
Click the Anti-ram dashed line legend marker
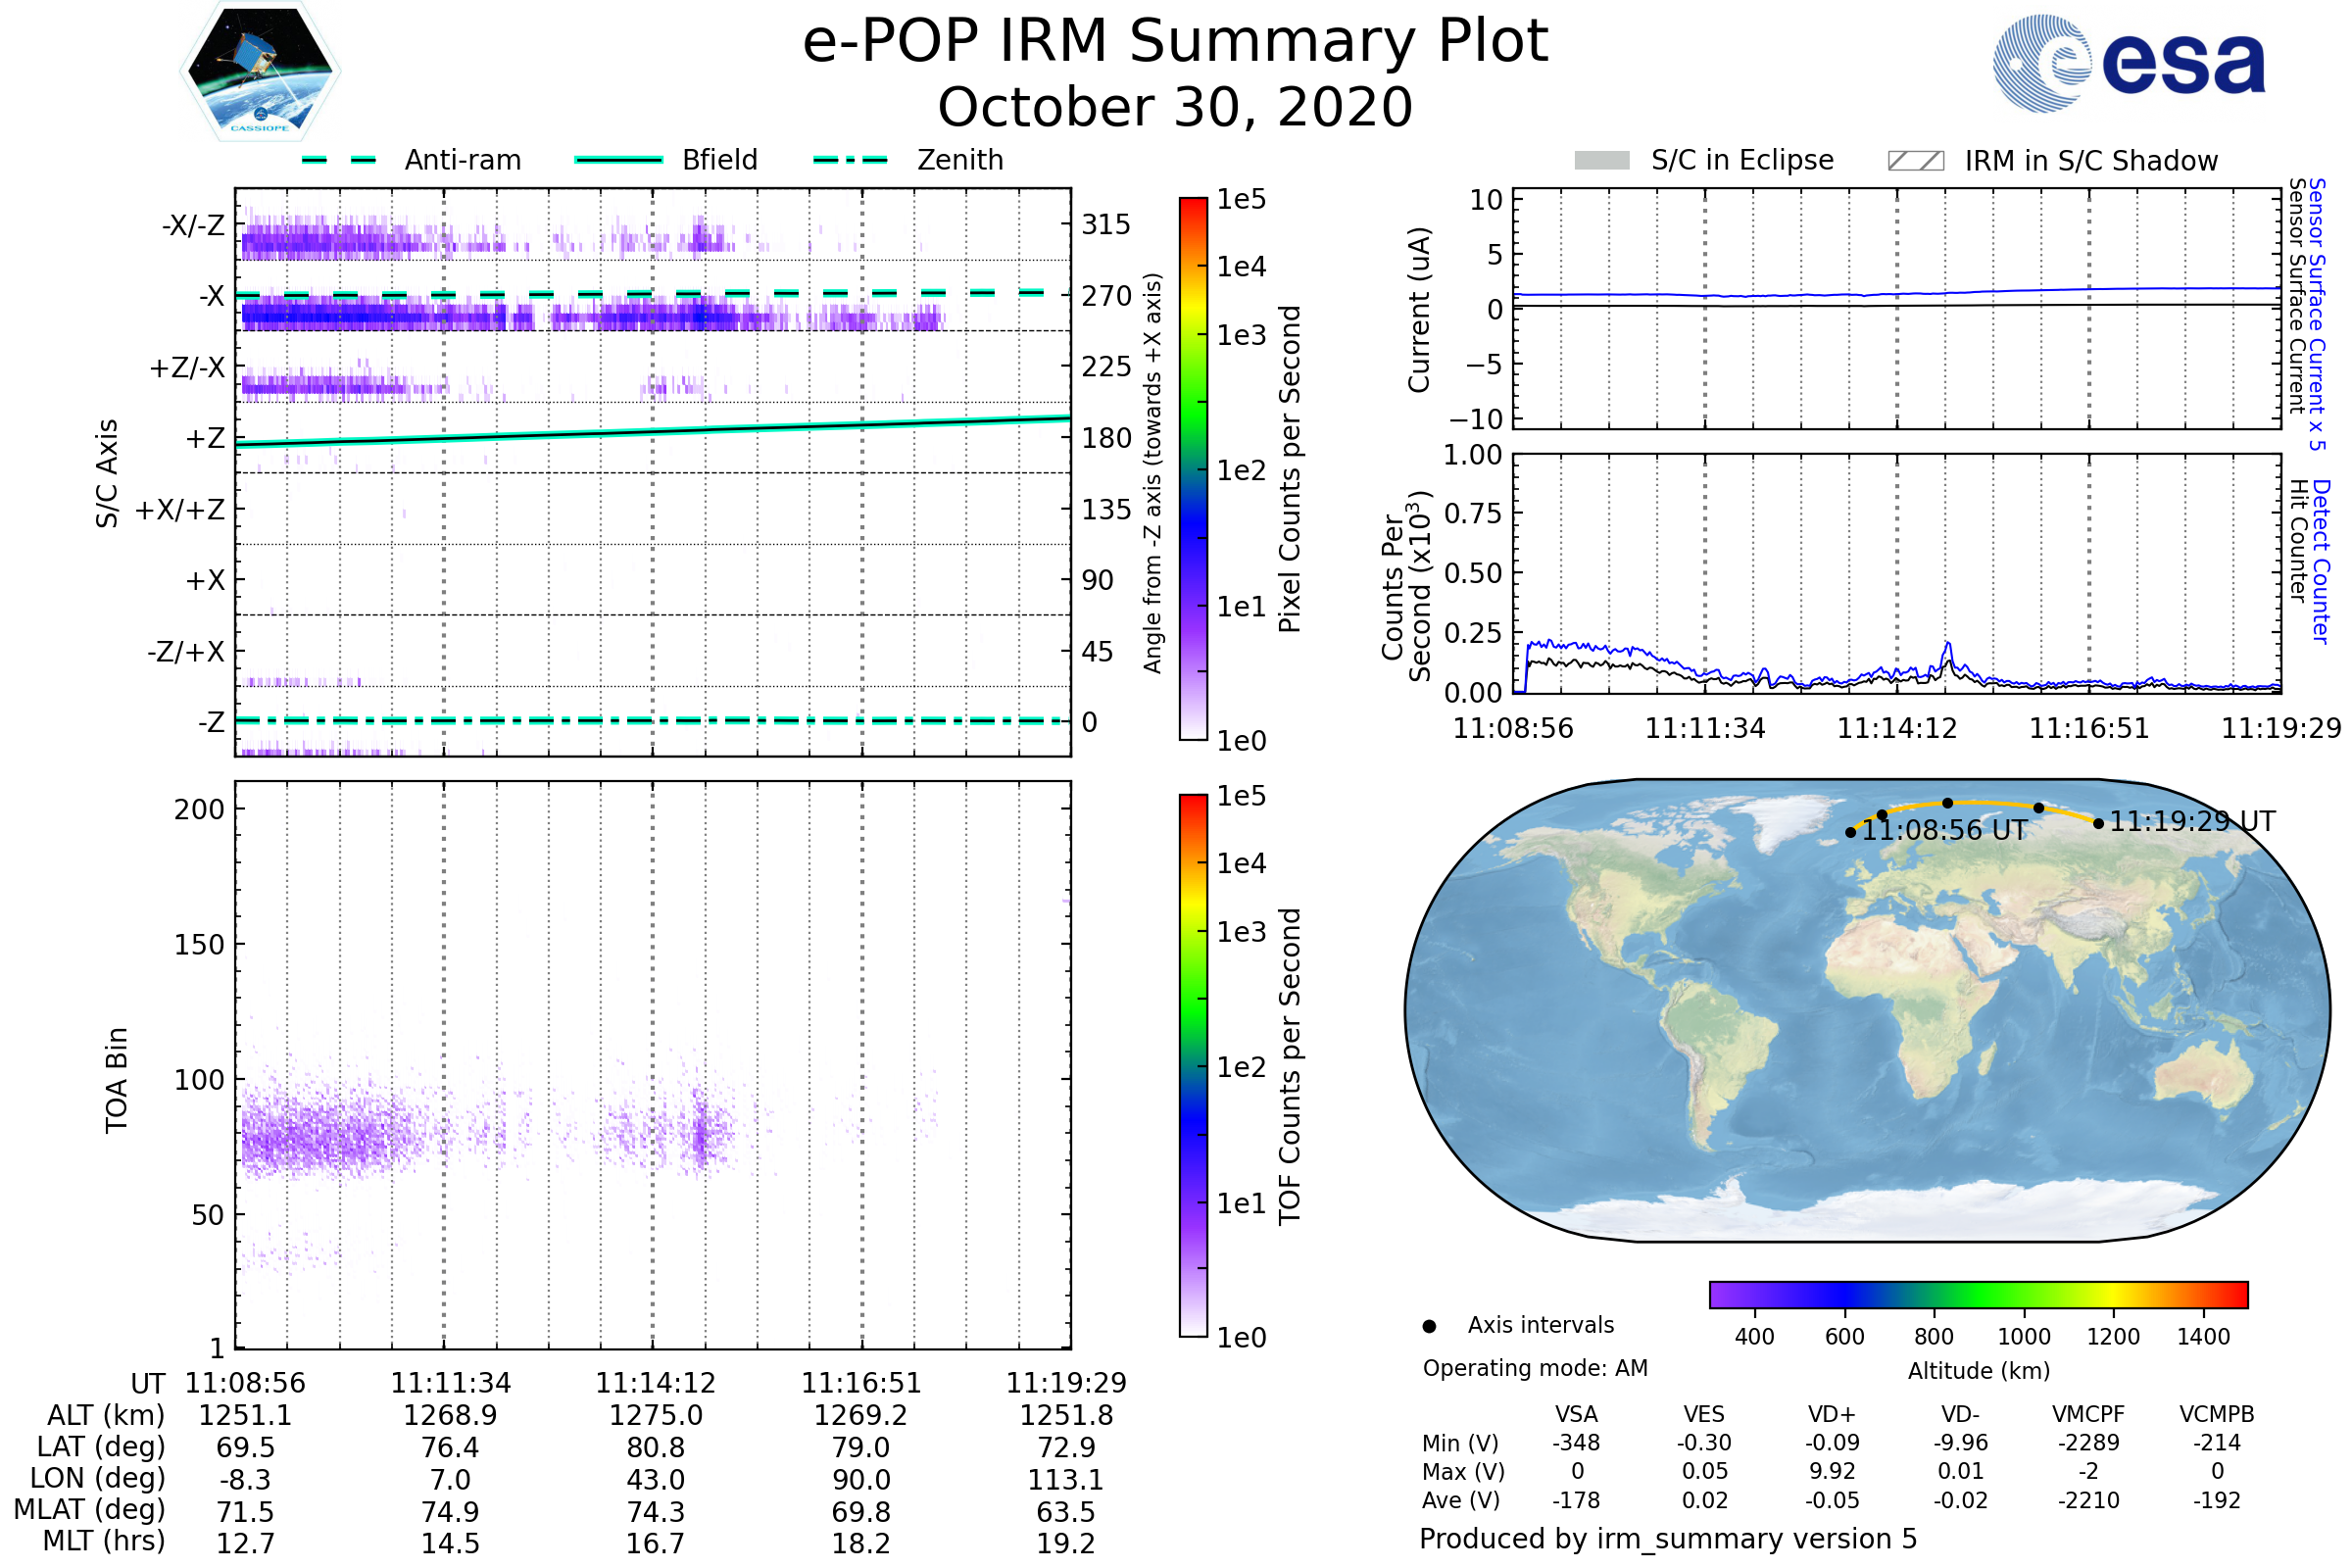coord(339,160)
